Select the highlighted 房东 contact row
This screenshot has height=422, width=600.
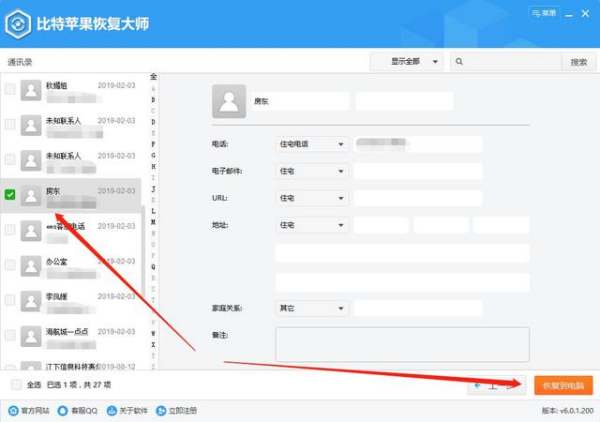click(x=70, y=196)
